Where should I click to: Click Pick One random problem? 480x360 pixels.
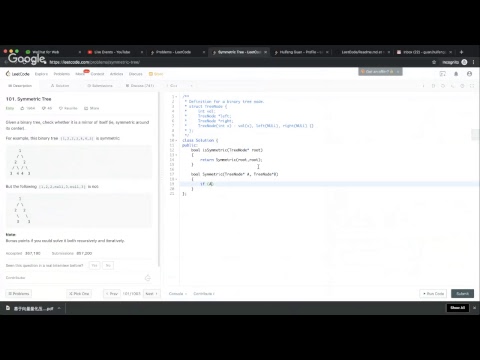(79, 294)
